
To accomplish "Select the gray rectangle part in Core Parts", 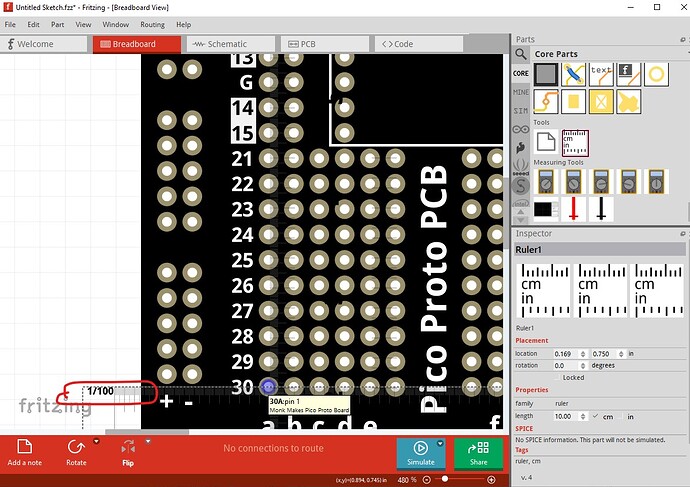I will 546,74.
